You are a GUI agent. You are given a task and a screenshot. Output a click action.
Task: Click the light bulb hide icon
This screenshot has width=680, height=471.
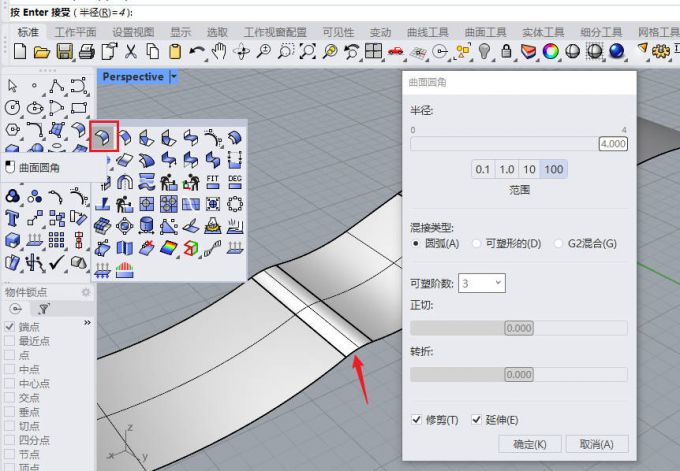[484, 52]
